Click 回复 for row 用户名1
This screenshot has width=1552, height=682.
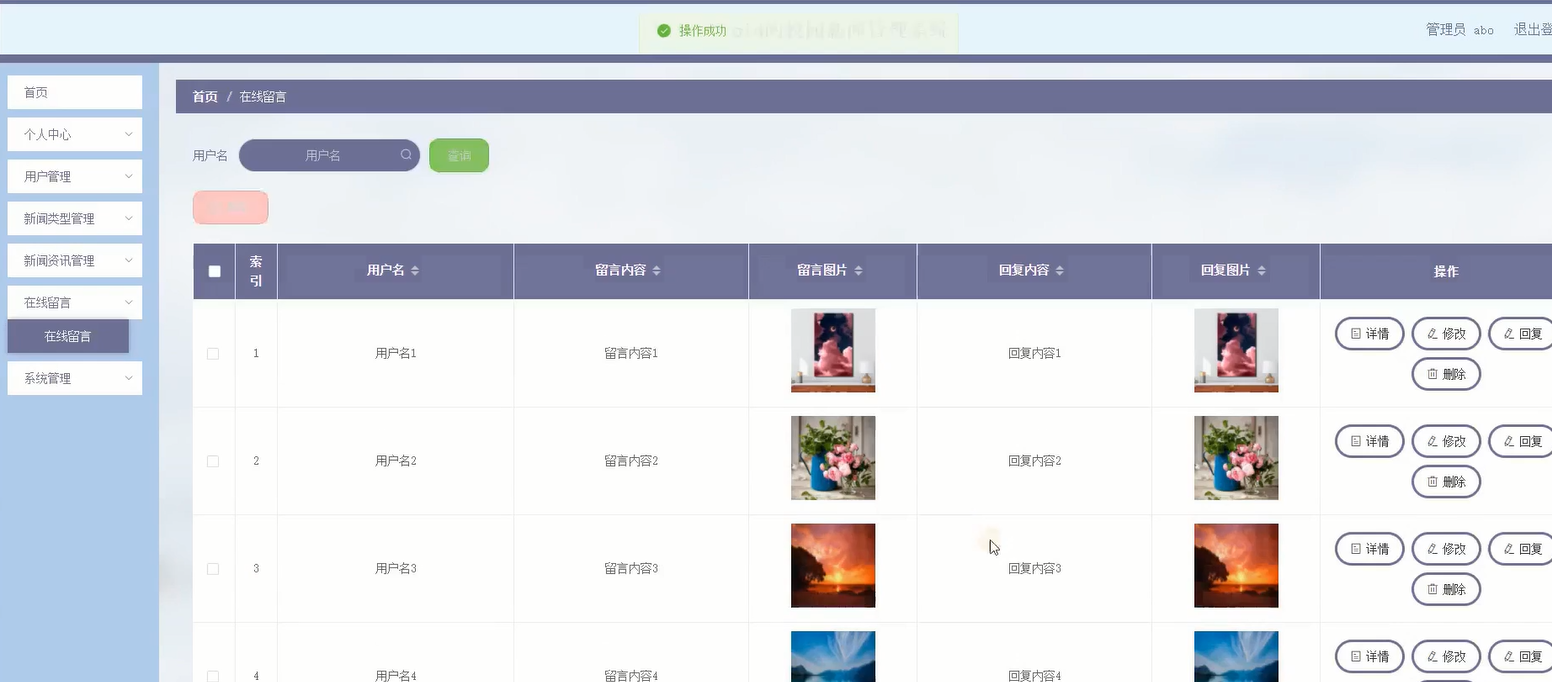(x=1521, y=334)
